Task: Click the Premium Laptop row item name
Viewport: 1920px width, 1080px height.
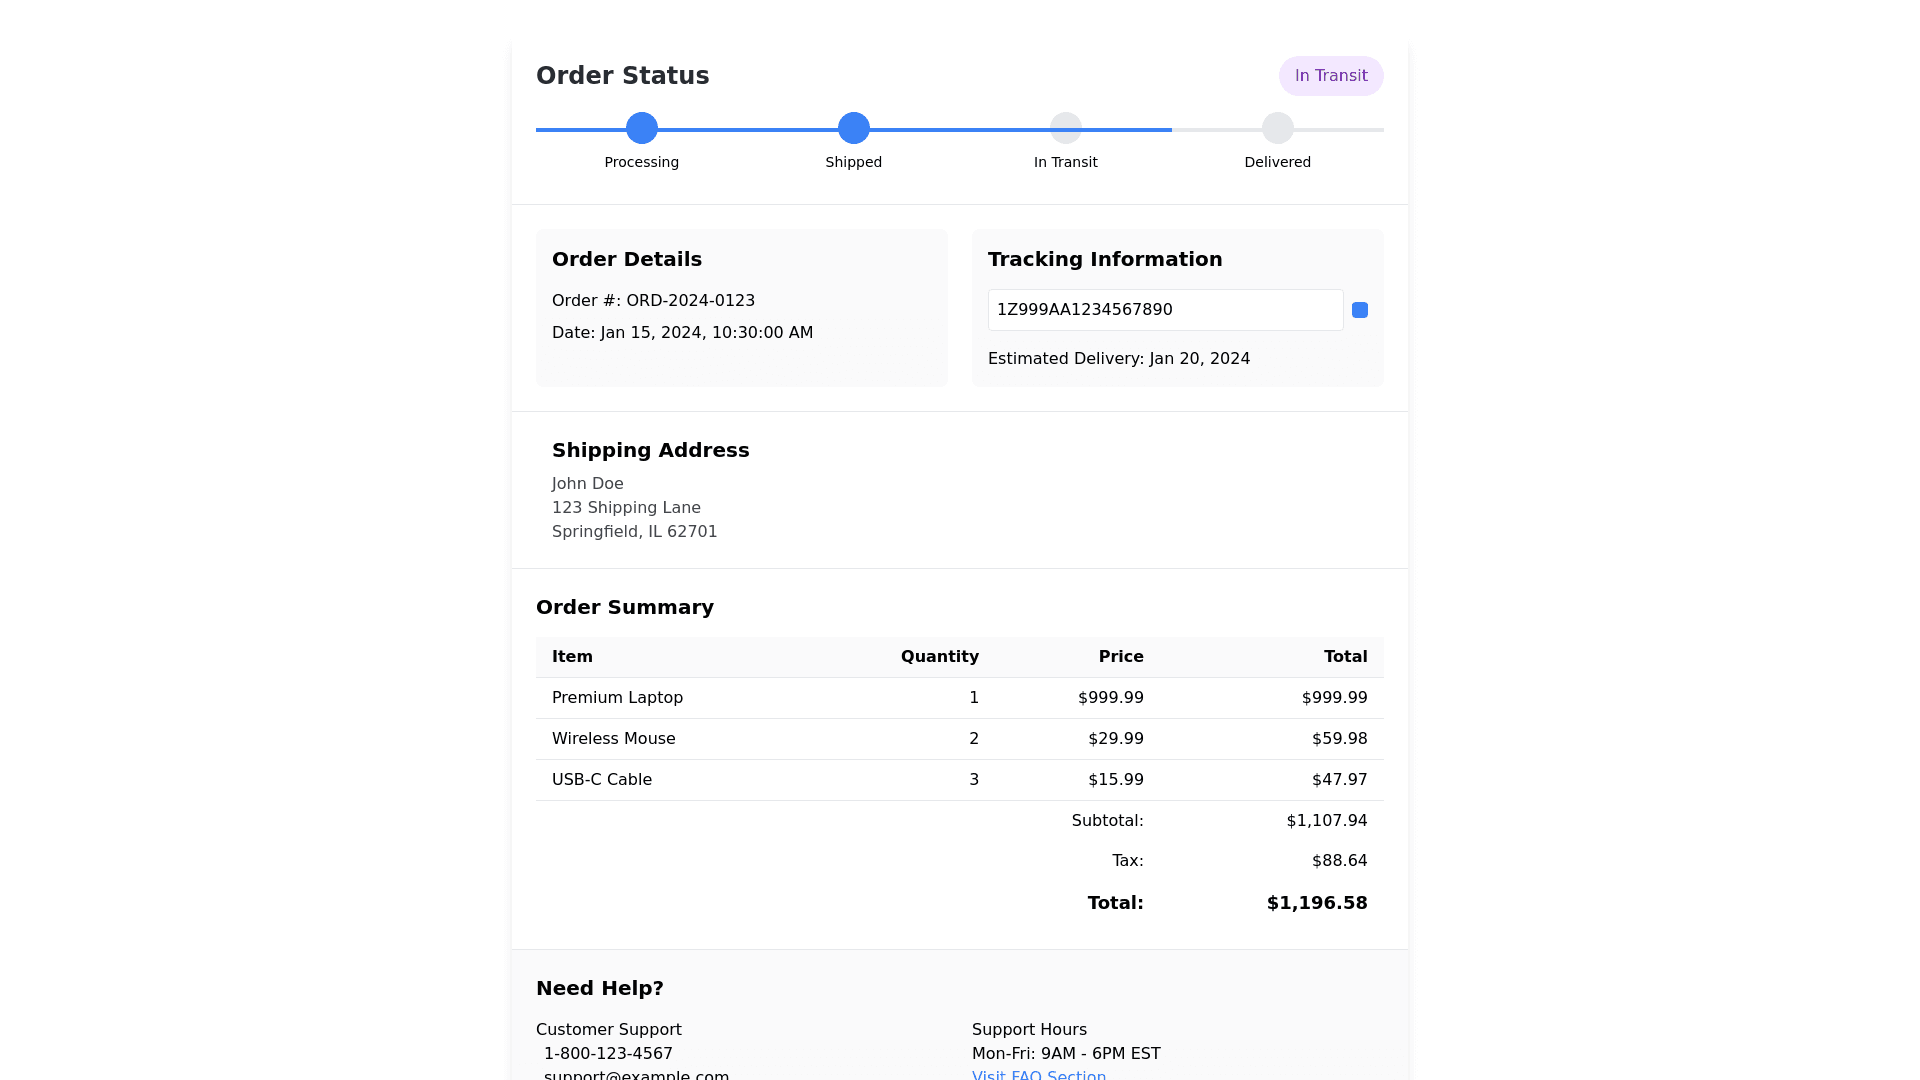Action: click(617, 698)
